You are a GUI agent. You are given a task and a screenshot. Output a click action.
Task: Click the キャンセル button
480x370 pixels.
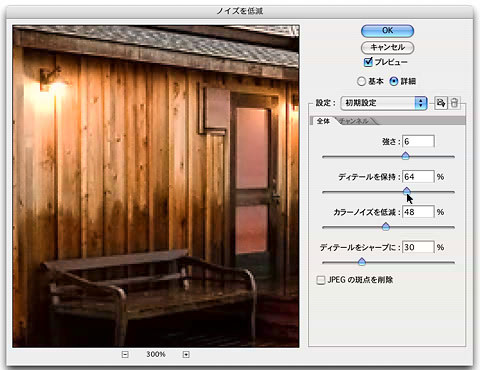coord(387,47)
